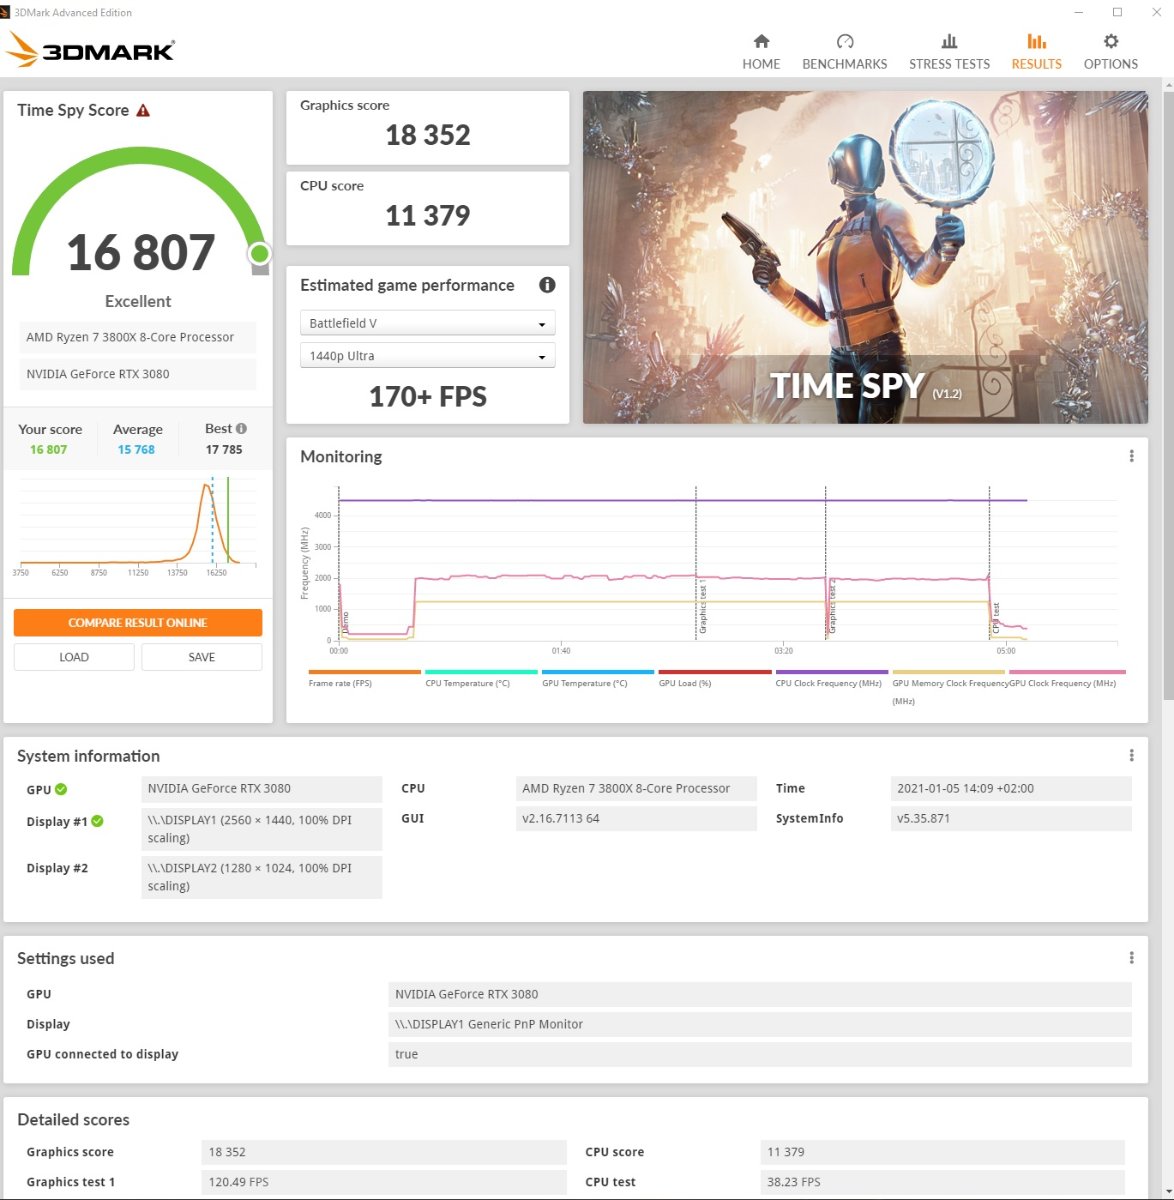Click Average score 15 768
The height and width of the screenshot is (1200, 1174).
[136, 450]
